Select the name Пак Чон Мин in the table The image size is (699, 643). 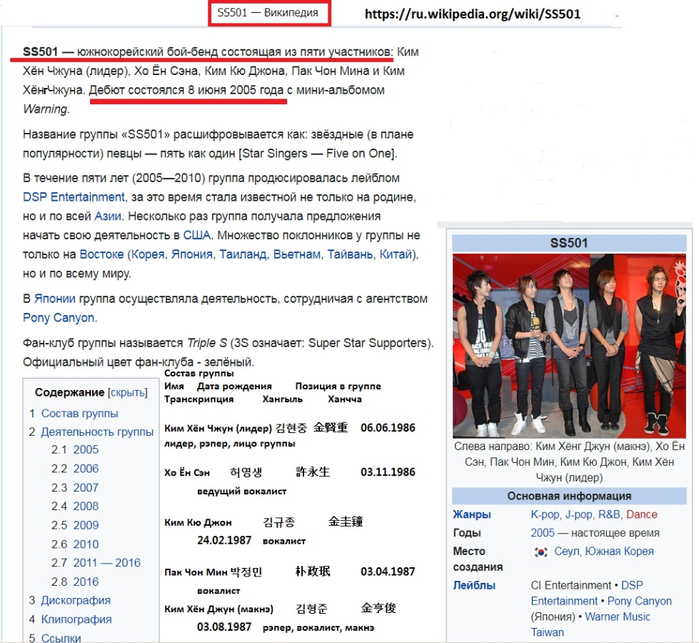[196, 572]
